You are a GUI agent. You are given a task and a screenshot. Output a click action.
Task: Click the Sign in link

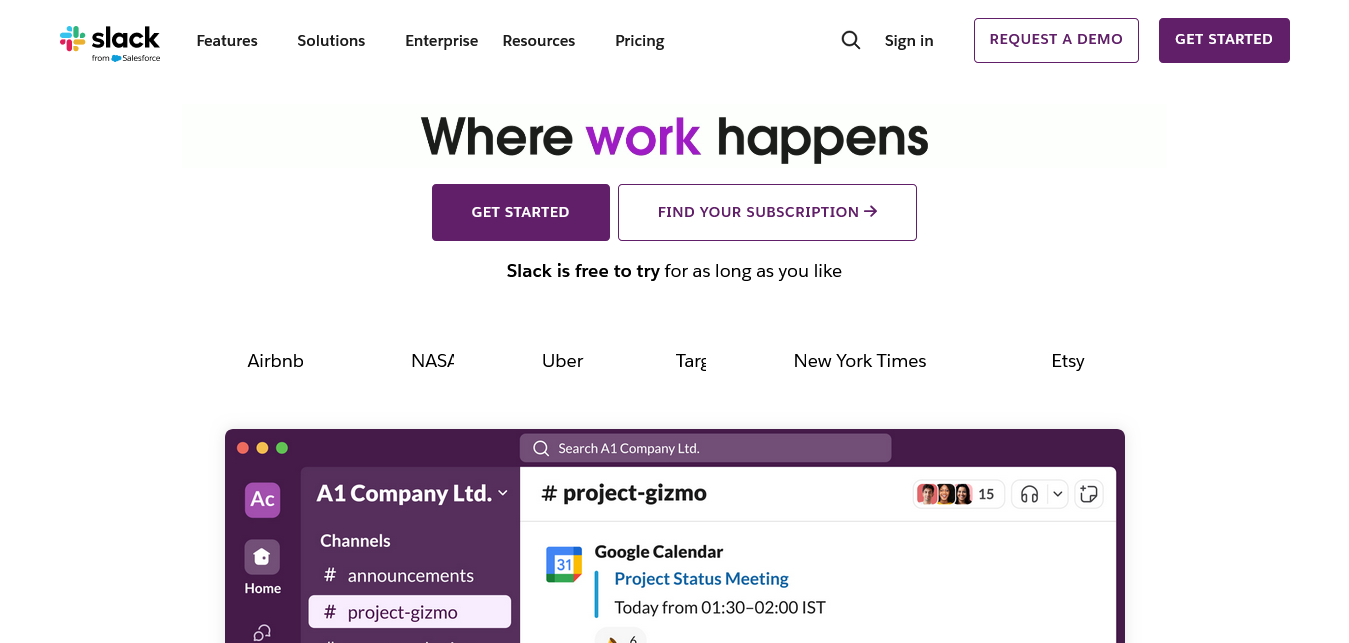(x=909, y=41)
